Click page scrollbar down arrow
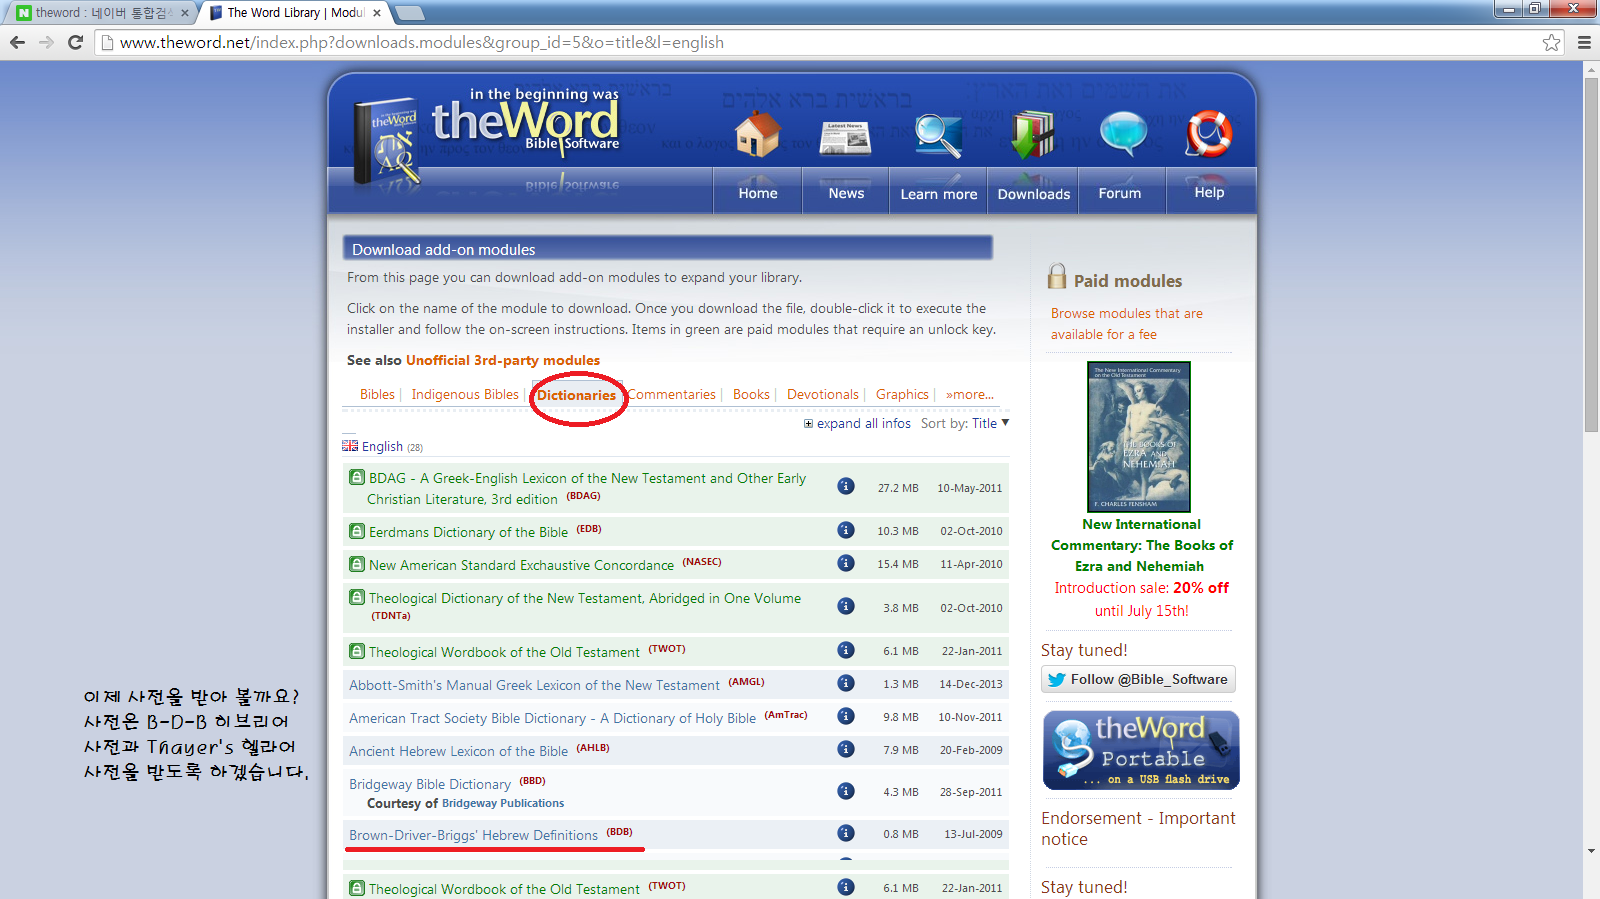The height and width of the screenshot is (899, 1600). [1591, 851]
